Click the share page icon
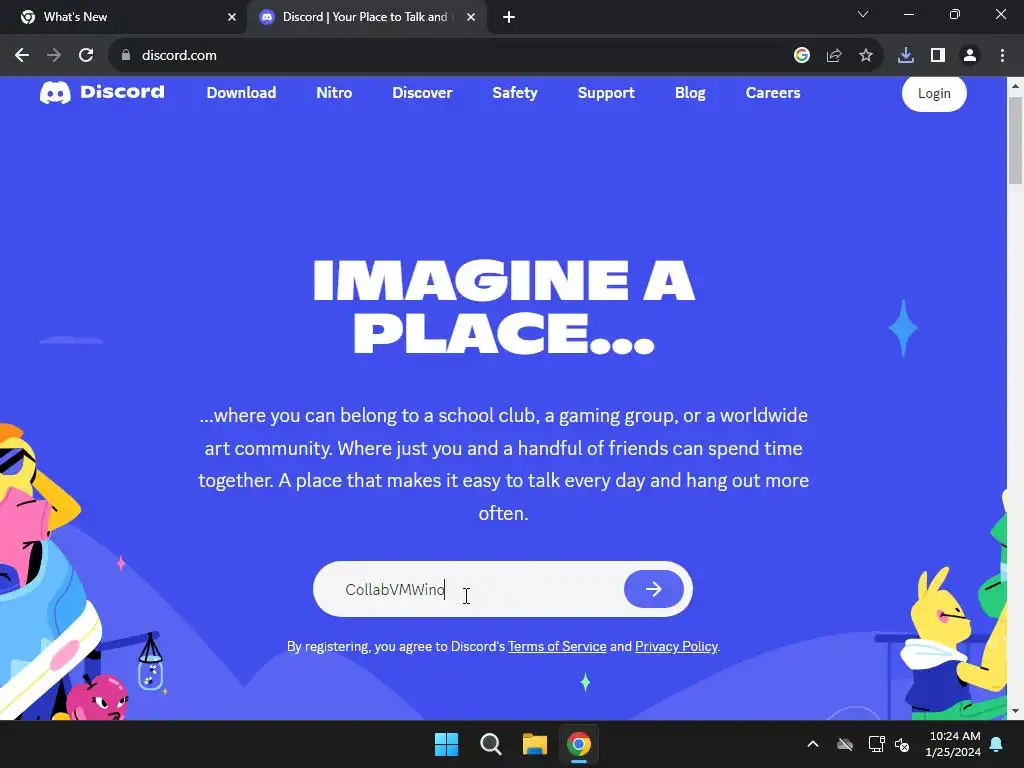This screenshot has height=768, width=1024. pyautogui.click(x=834, y=56)
